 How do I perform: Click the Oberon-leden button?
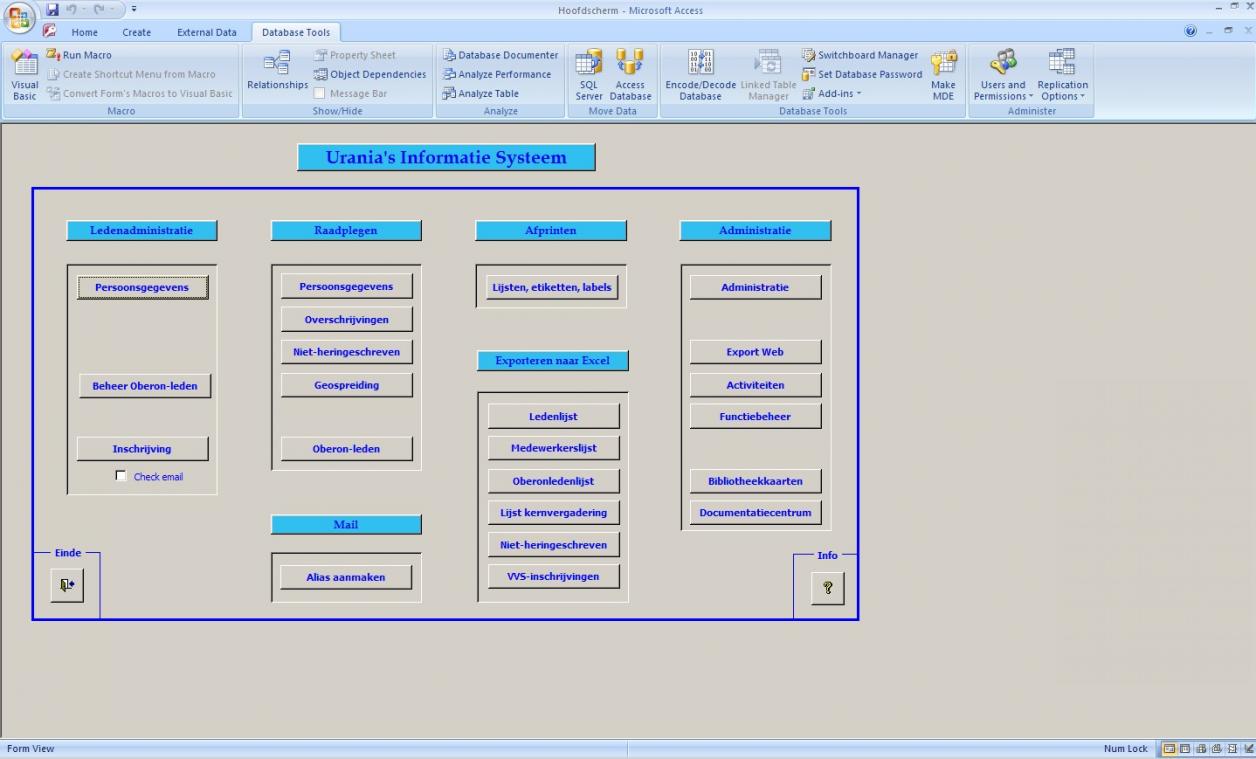point(346,449)
